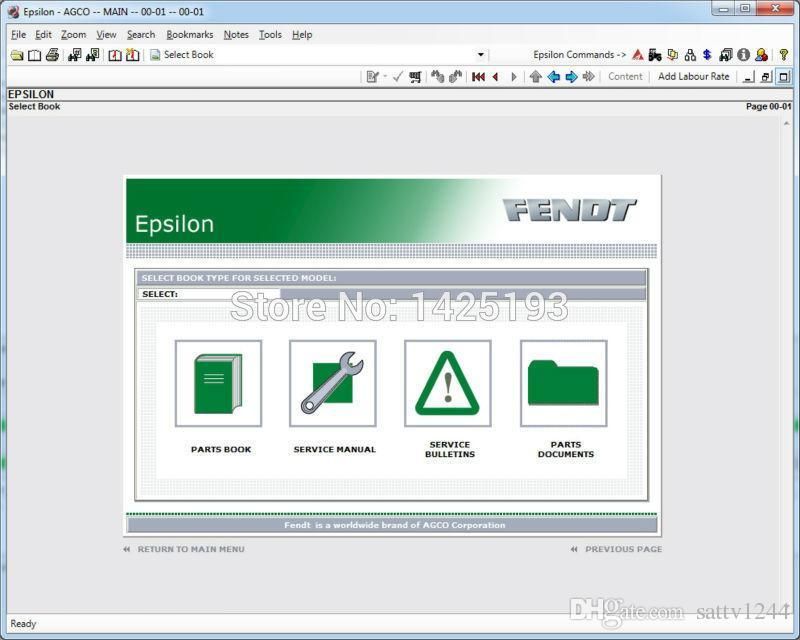Open the File menu
Image resolution: width=800 pixels, height=640 pixels.
click(18, 34)
